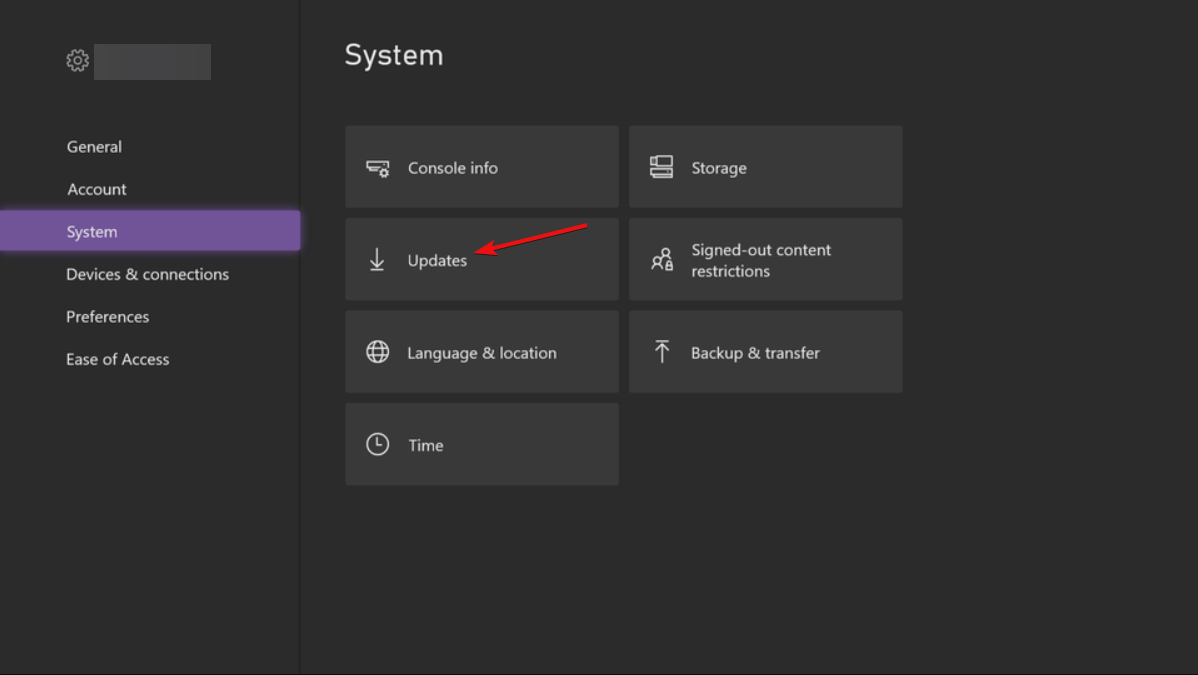Open the General settings section
This screenshot has width=1198, height=675.
tap(94, 147)
